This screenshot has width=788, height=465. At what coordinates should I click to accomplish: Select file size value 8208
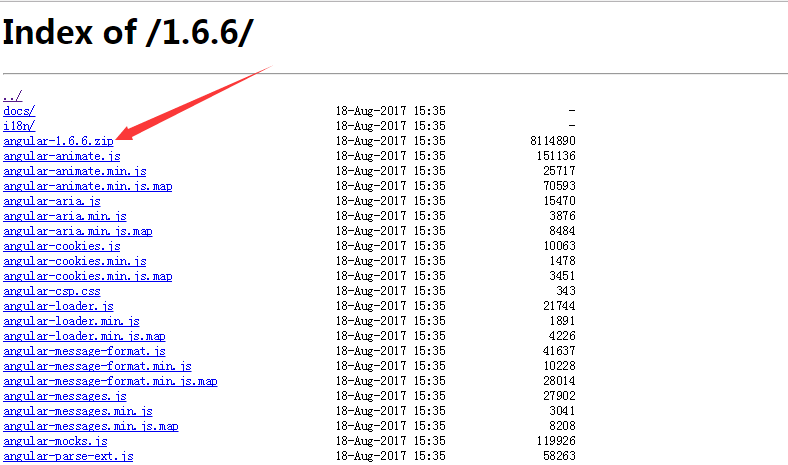point(562,426)
